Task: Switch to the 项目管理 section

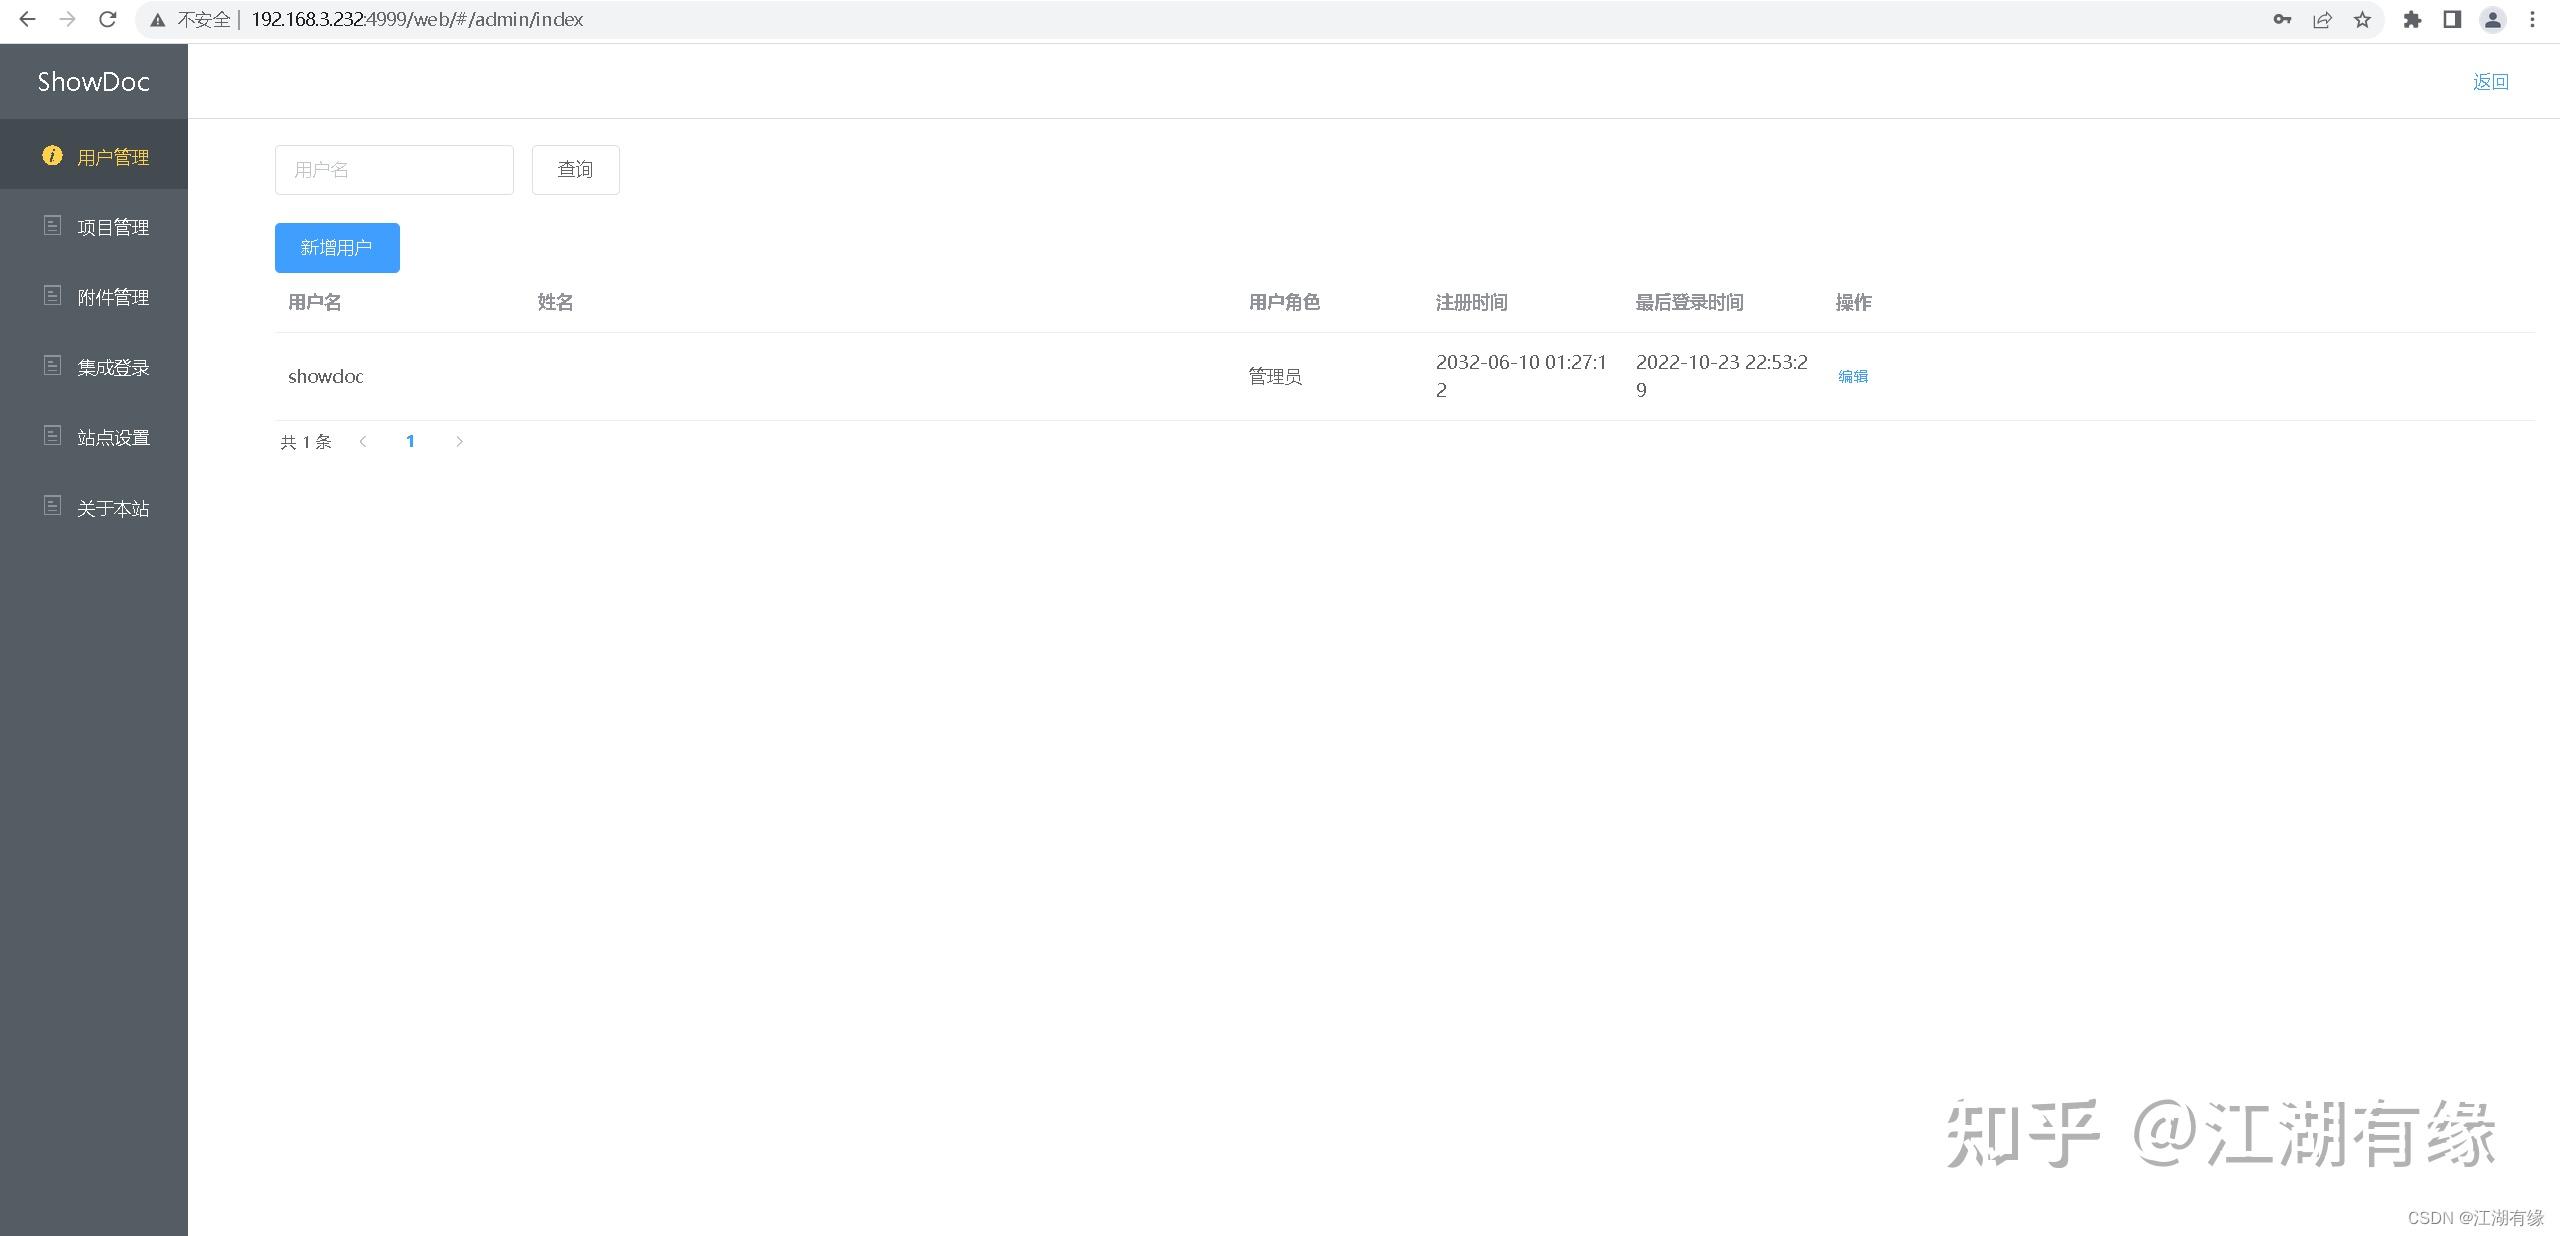Action: 113,225
